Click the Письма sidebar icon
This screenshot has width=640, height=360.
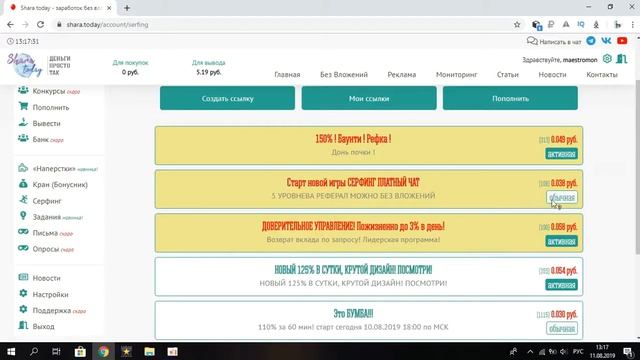coord(23,232)
